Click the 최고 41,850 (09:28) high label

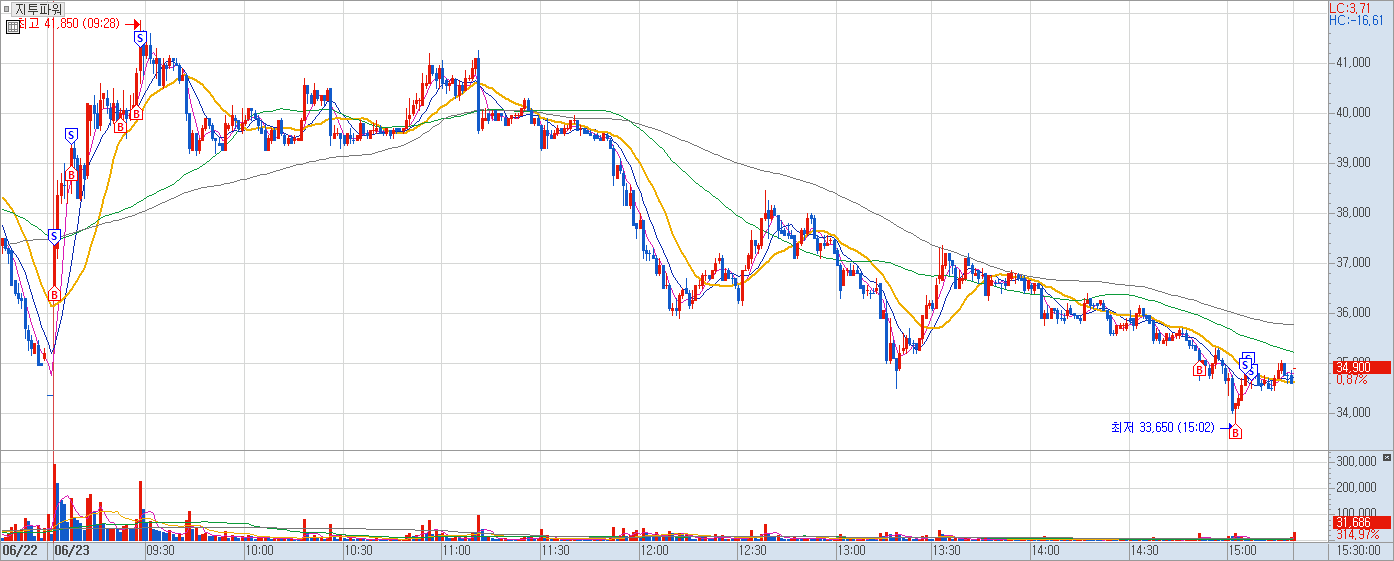pos(70,24)
